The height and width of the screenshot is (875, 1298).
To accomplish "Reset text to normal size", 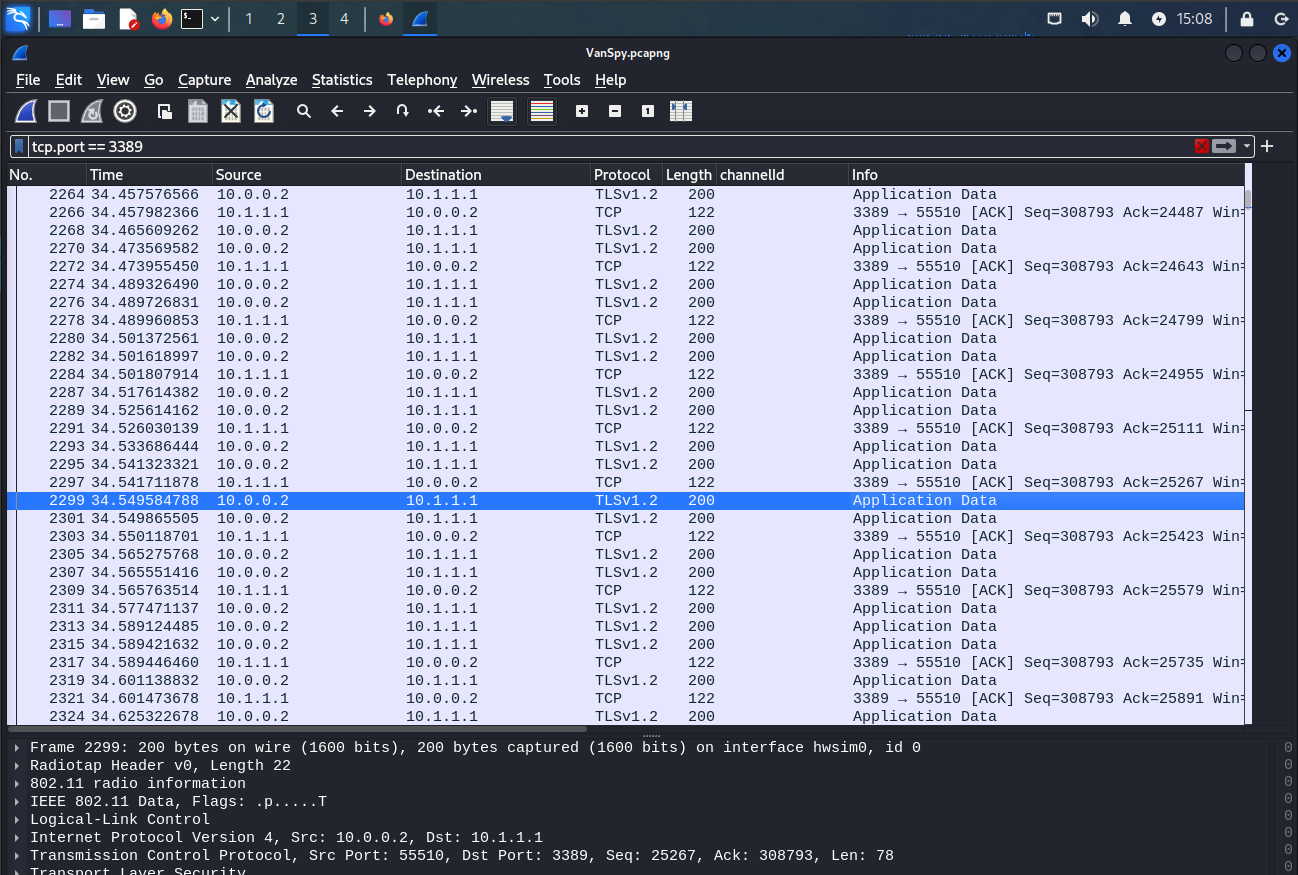I will coord(648,111).
